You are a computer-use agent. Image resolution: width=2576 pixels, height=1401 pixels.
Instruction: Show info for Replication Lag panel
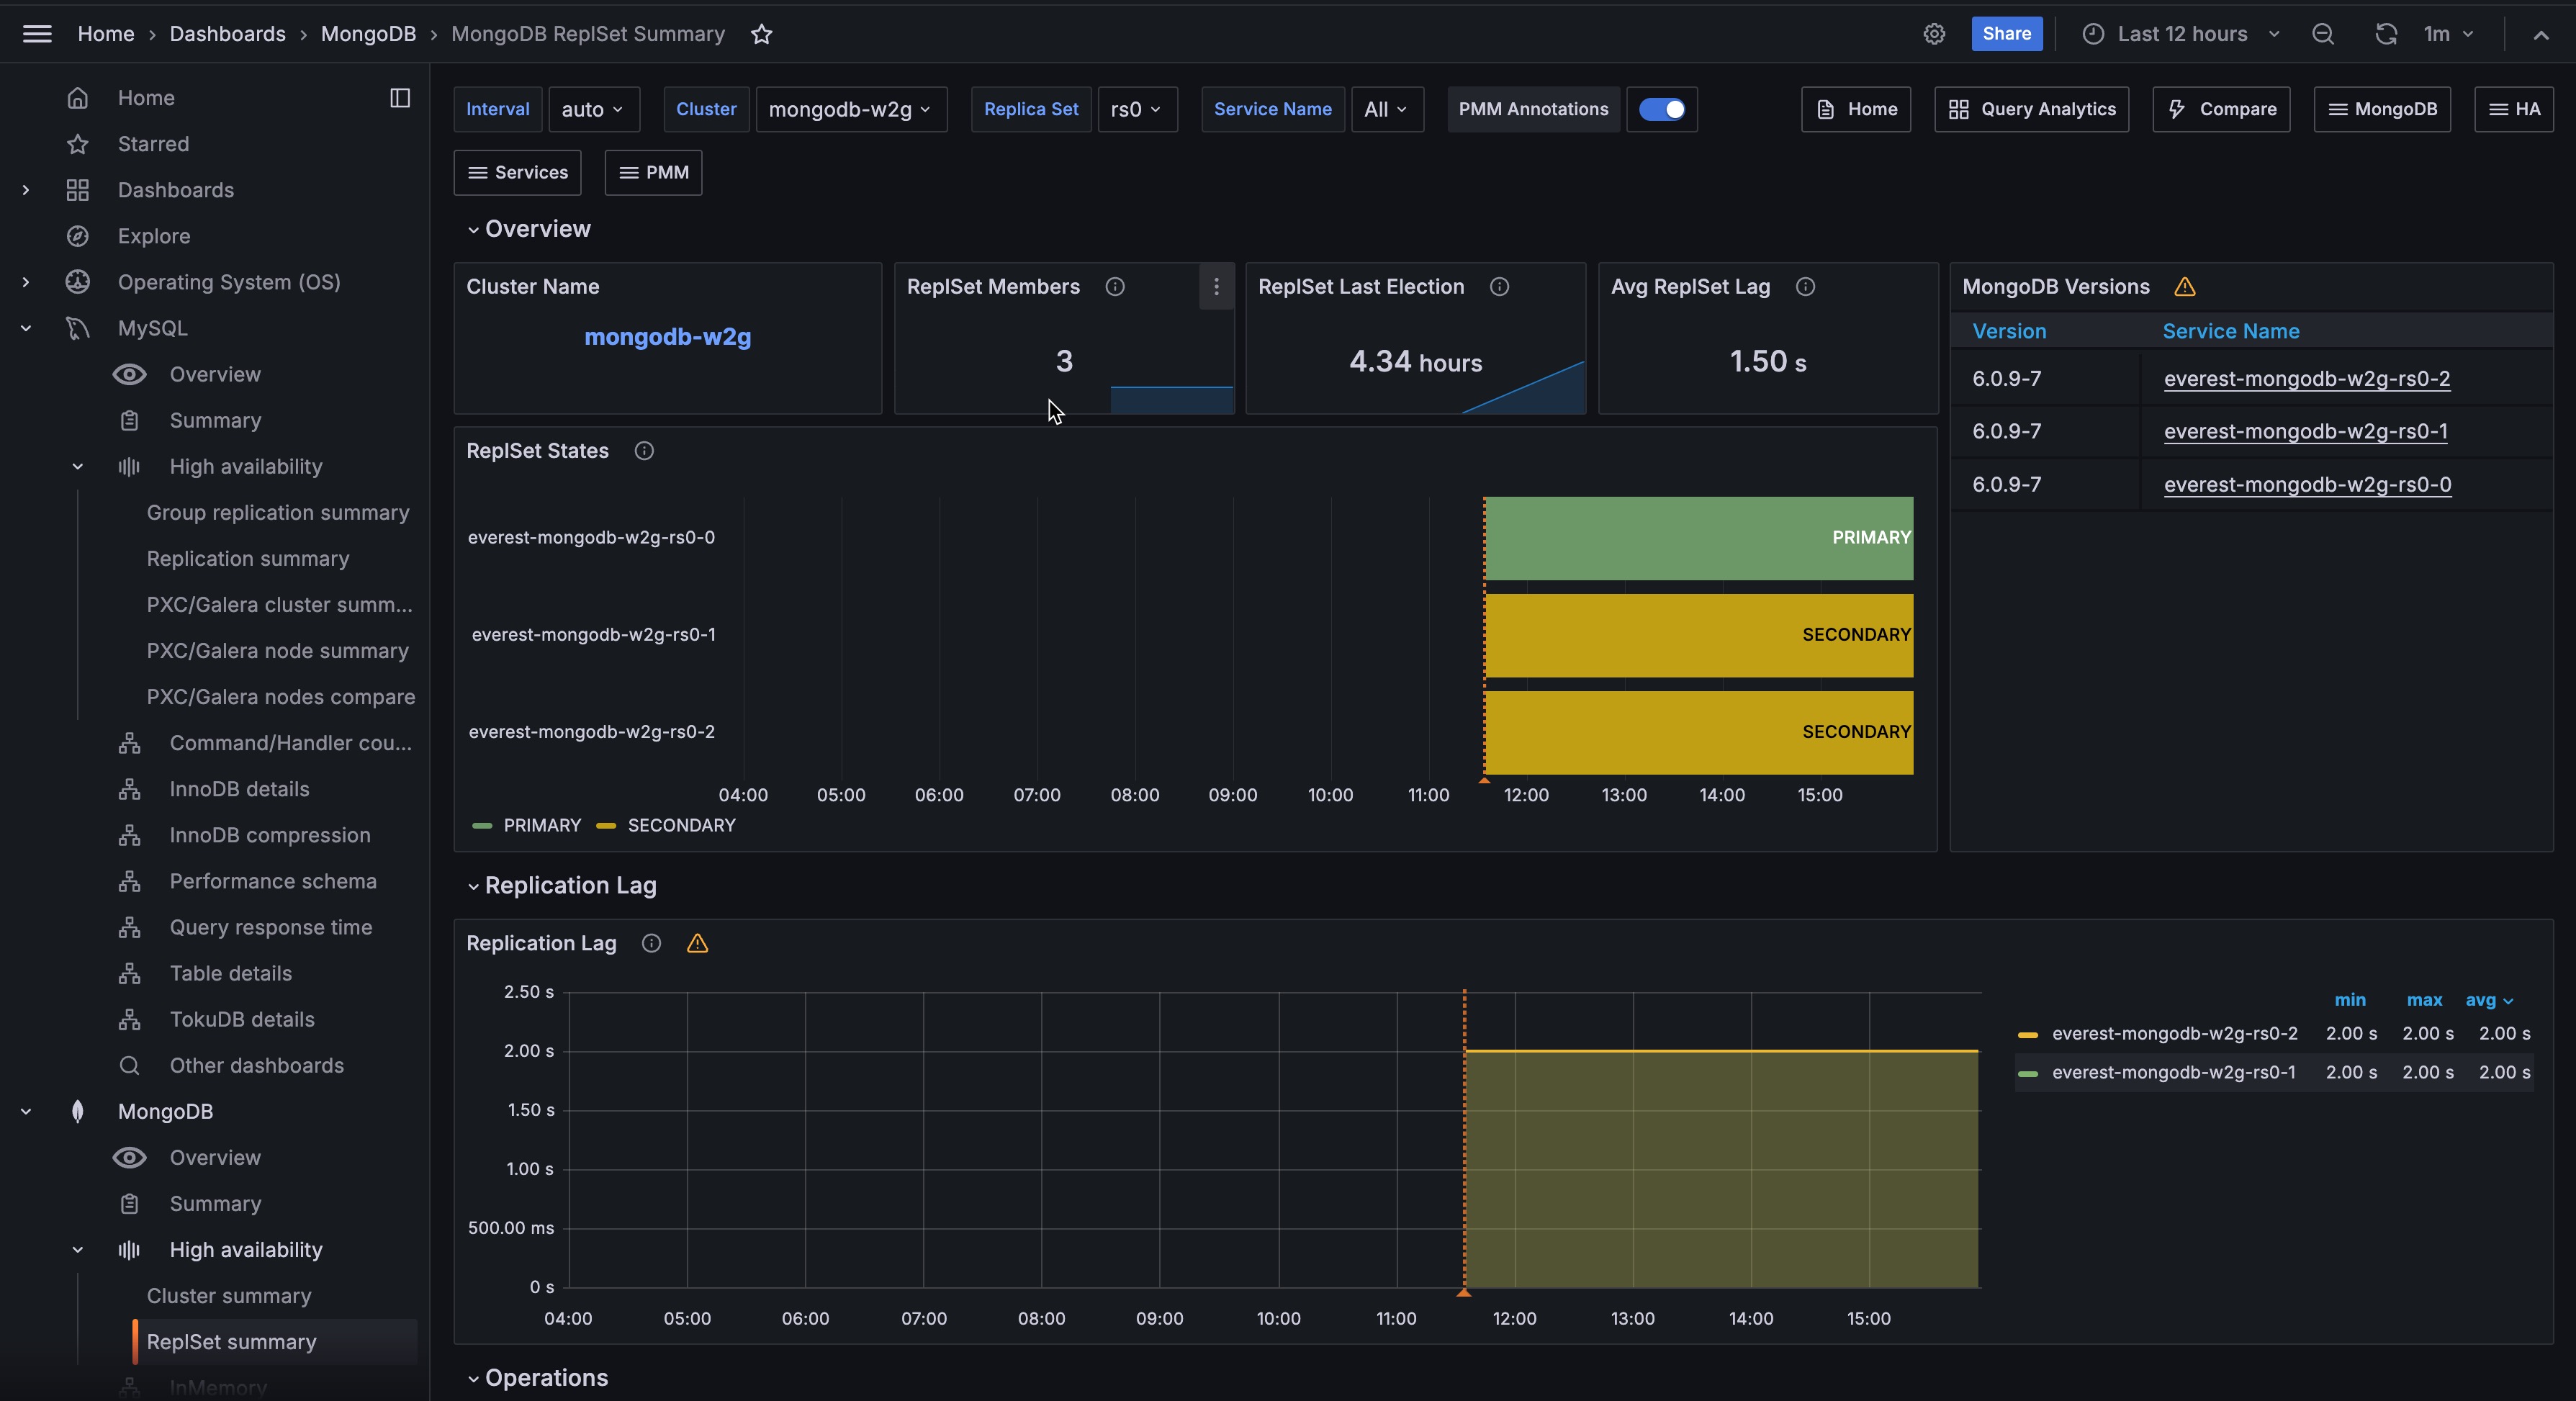point(651,943)
